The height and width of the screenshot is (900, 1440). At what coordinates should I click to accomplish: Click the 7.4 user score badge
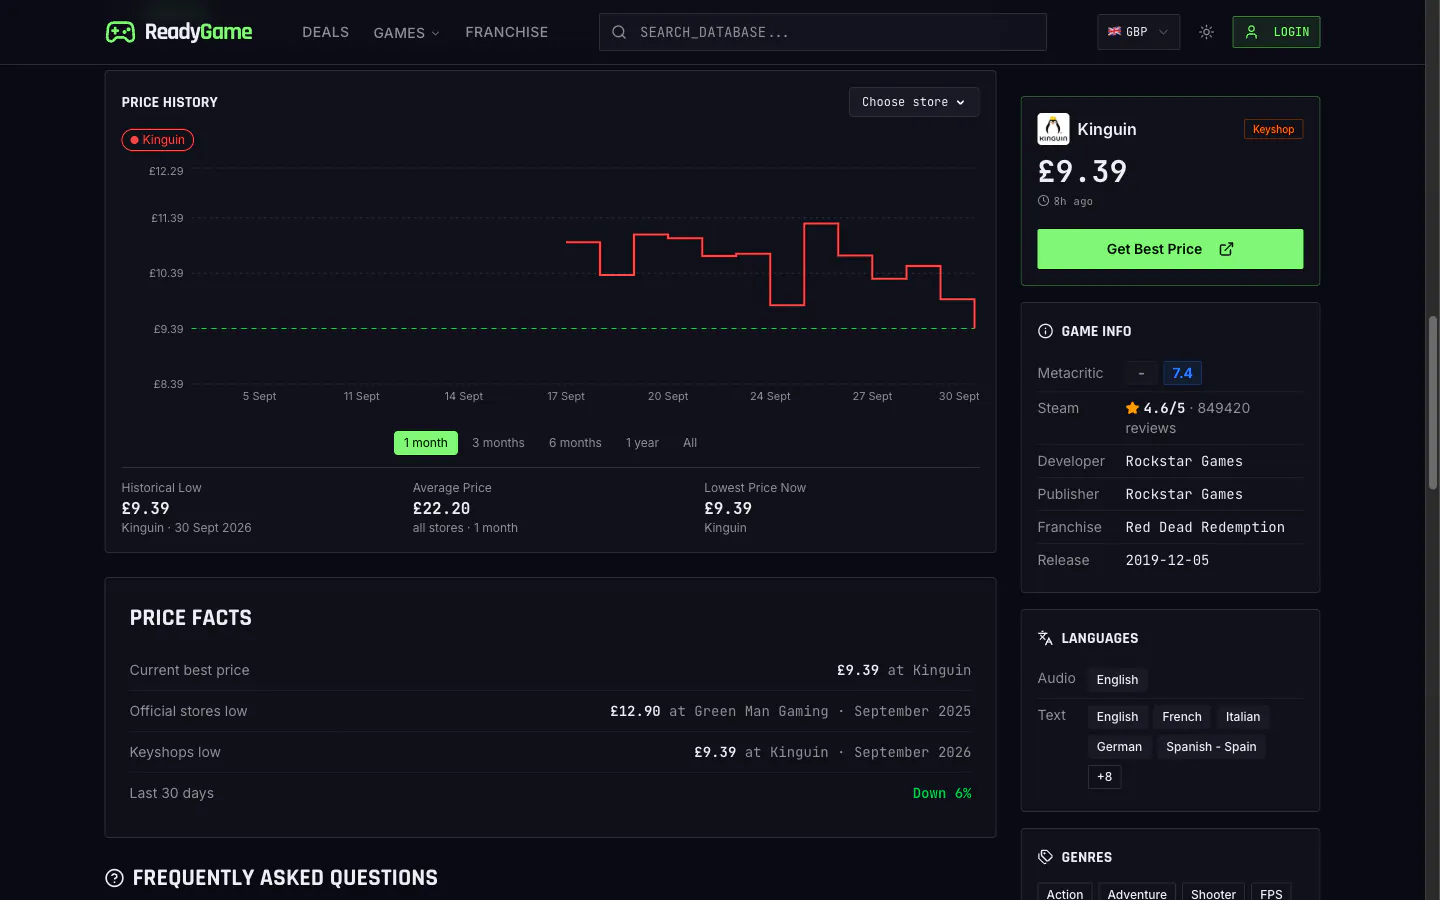(x=1182, y=373)
